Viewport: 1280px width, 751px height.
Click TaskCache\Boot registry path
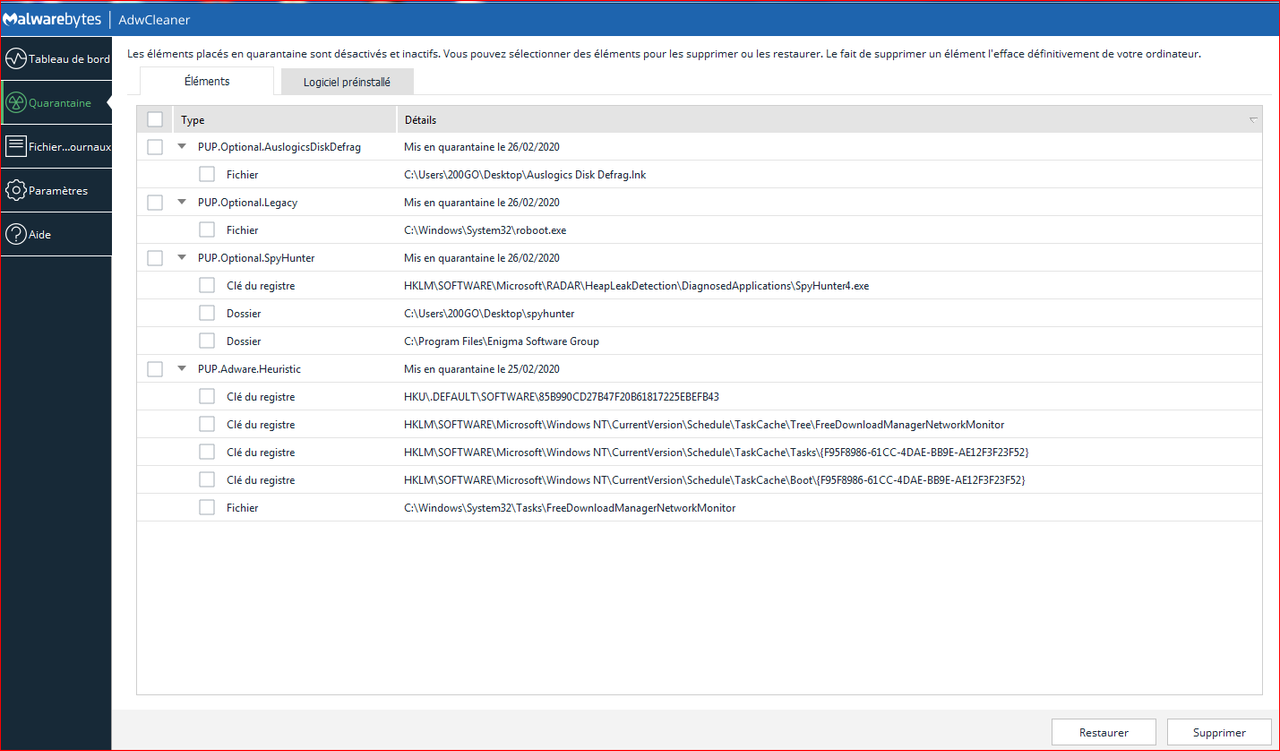[x=714, y=480]
